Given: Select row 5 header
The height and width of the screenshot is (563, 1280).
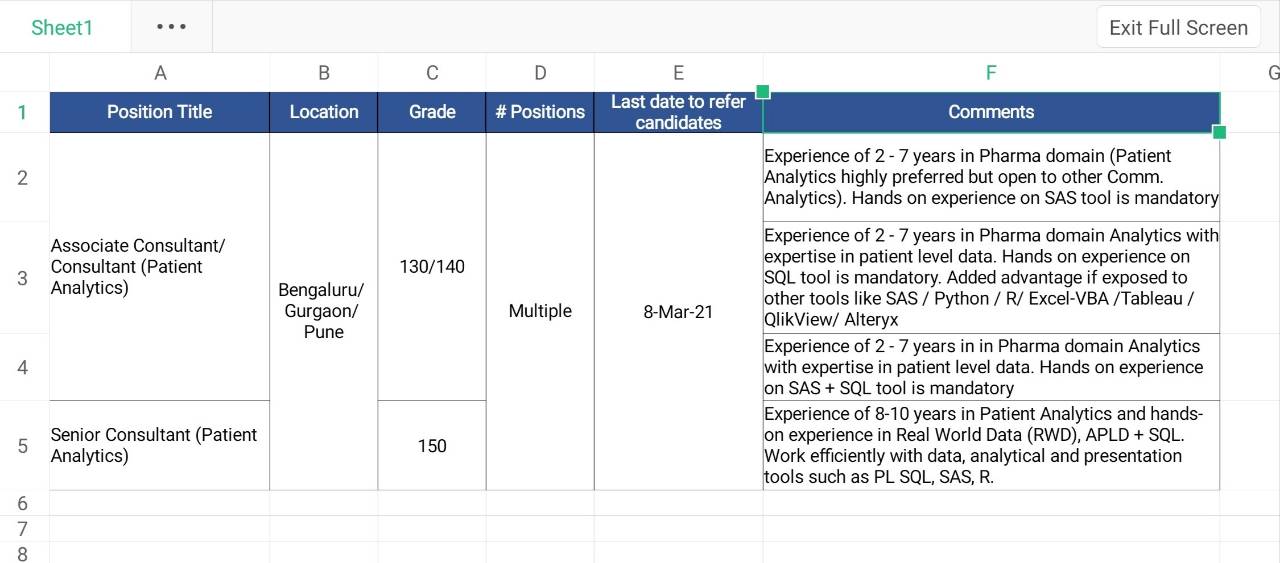Looking at the screenshot, I should click(23, 446).
